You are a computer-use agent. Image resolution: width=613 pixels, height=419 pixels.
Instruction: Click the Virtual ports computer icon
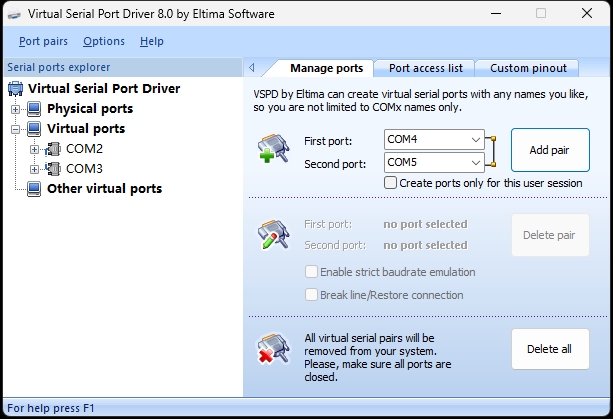(x=34, y=129)
